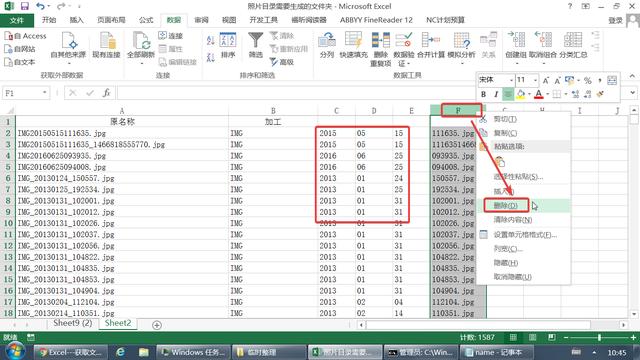
Task: Increase decimal places in mini toolbar
Action: pos(576,94)
